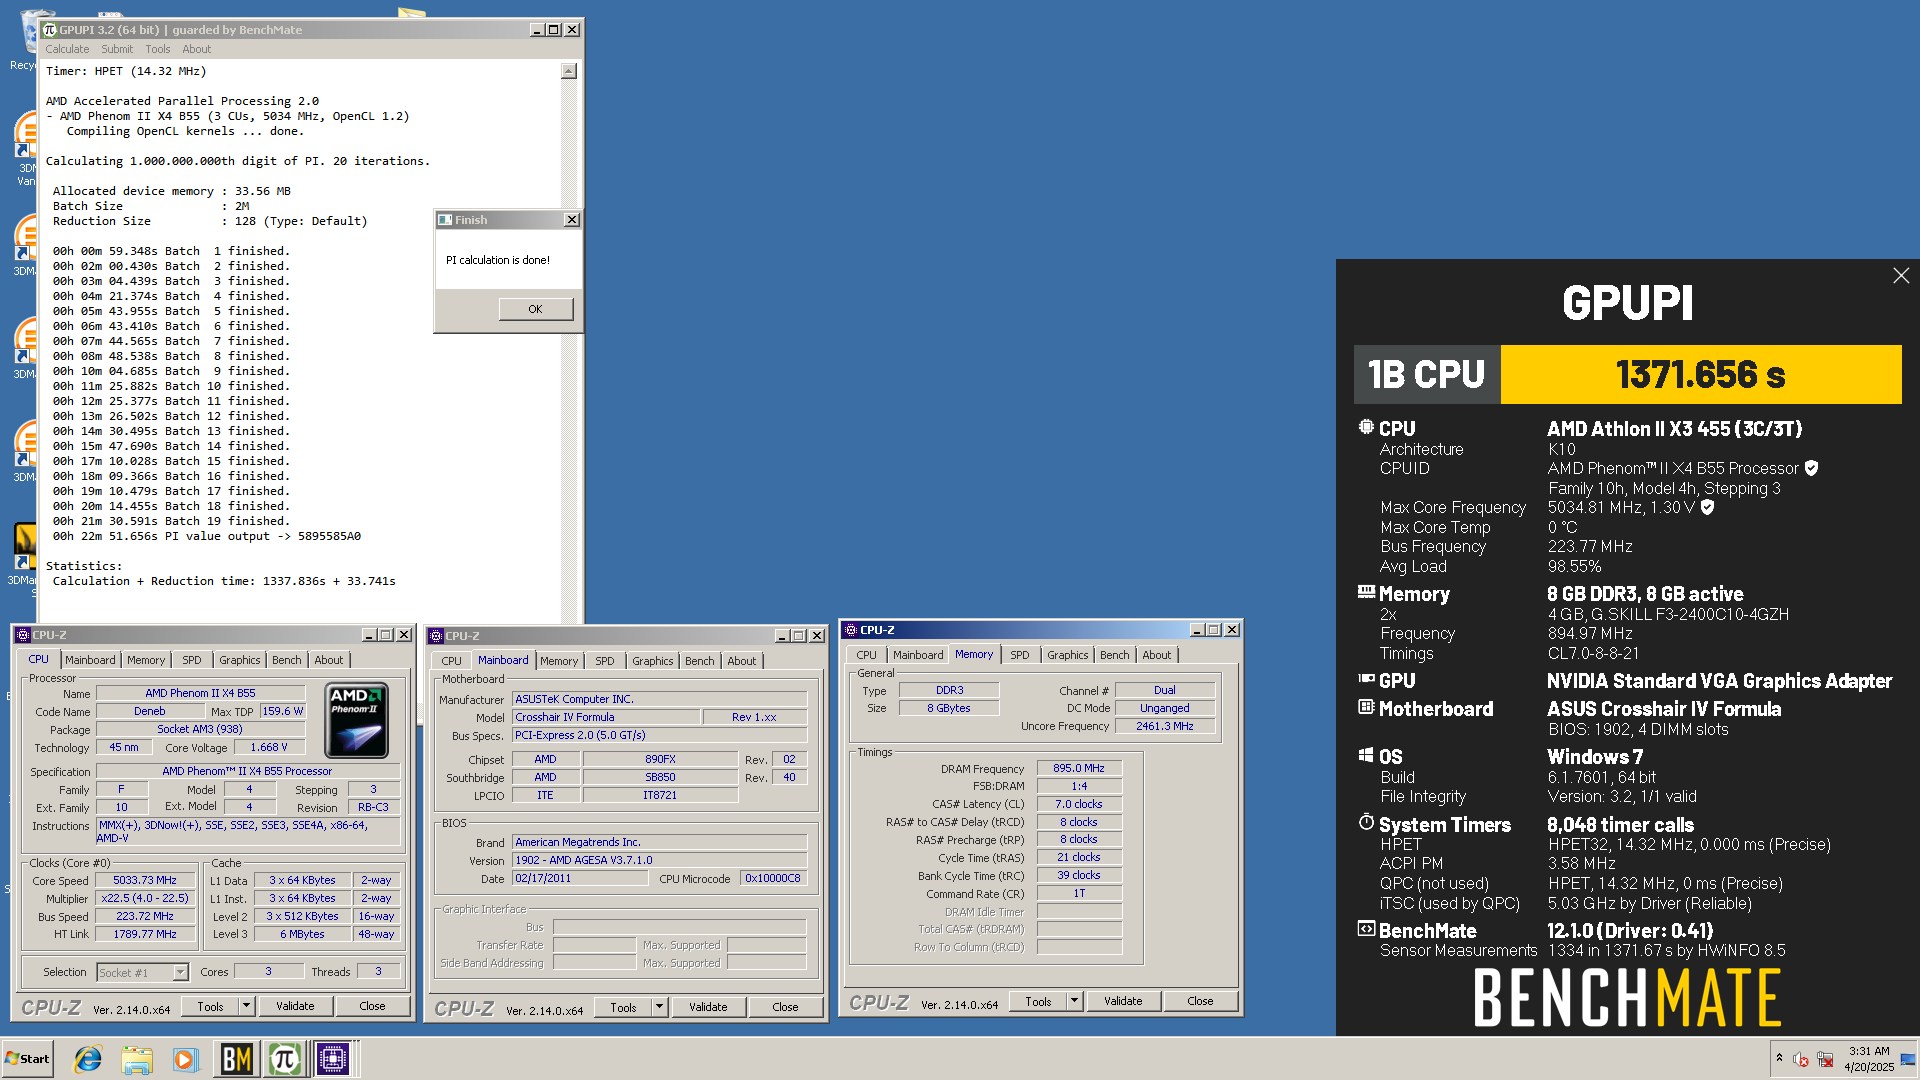Open SPD tab in Mainboard CPU-Z window
The height and width of the screenshot is (1080, 1920).
[x=605, y=661]
